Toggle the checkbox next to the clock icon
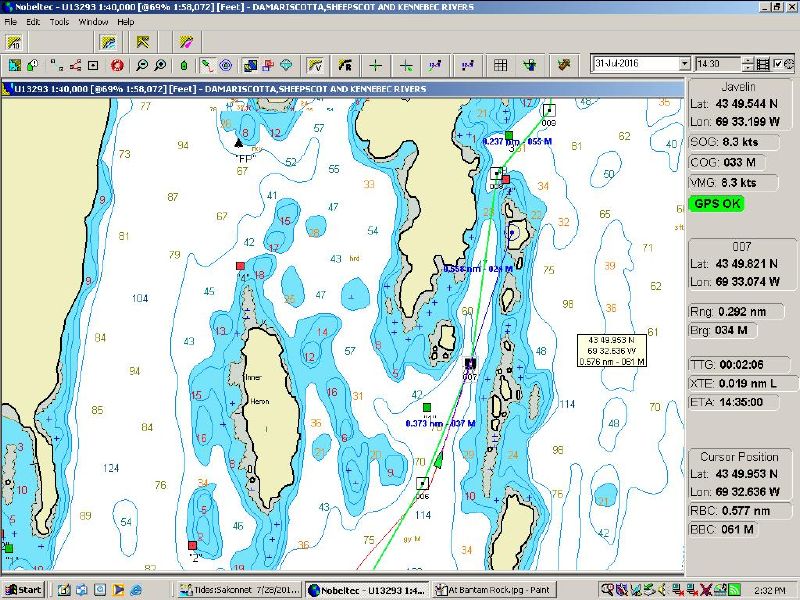The width and height of the screenshot is (800, 600). point(777,64)
